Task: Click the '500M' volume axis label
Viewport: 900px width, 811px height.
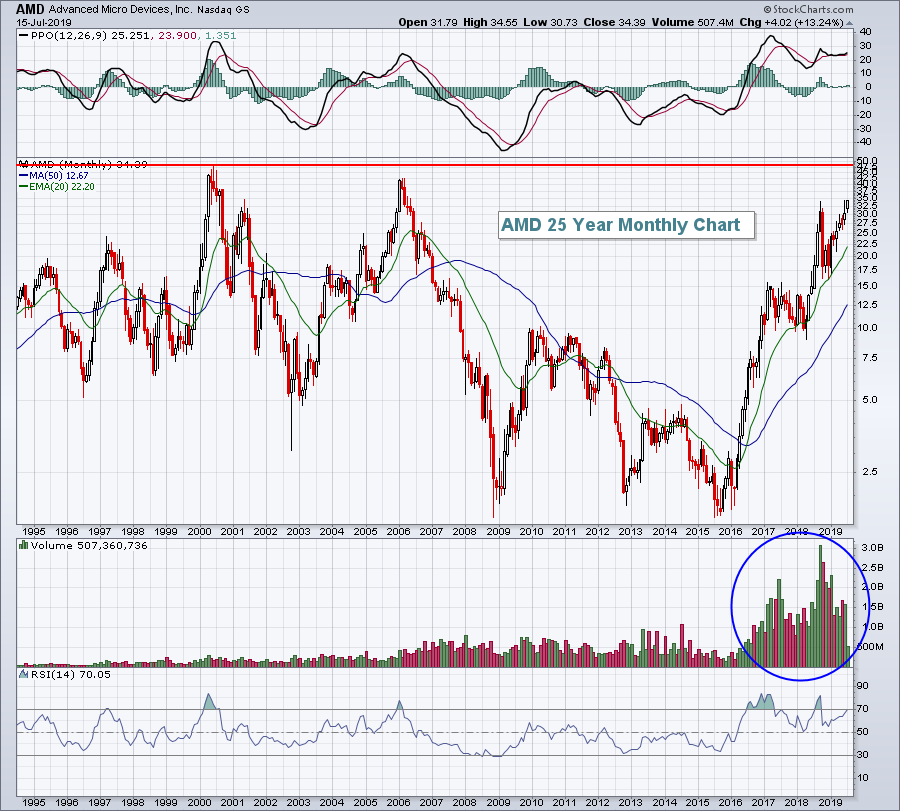Action: (872, 647)
